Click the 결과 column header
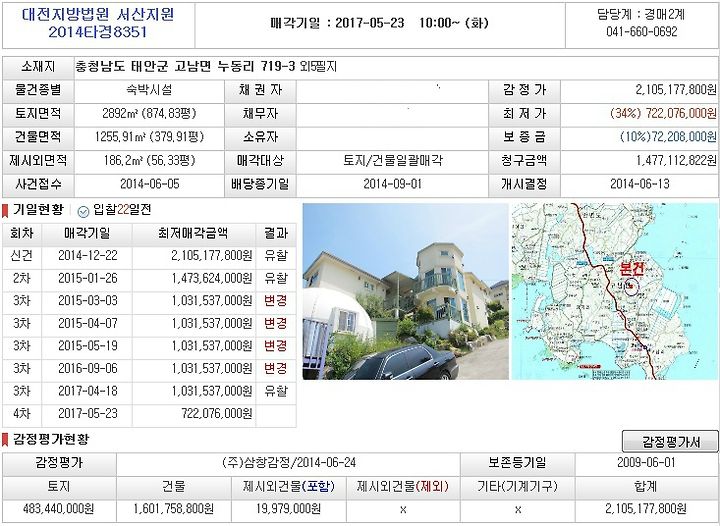 276,233
